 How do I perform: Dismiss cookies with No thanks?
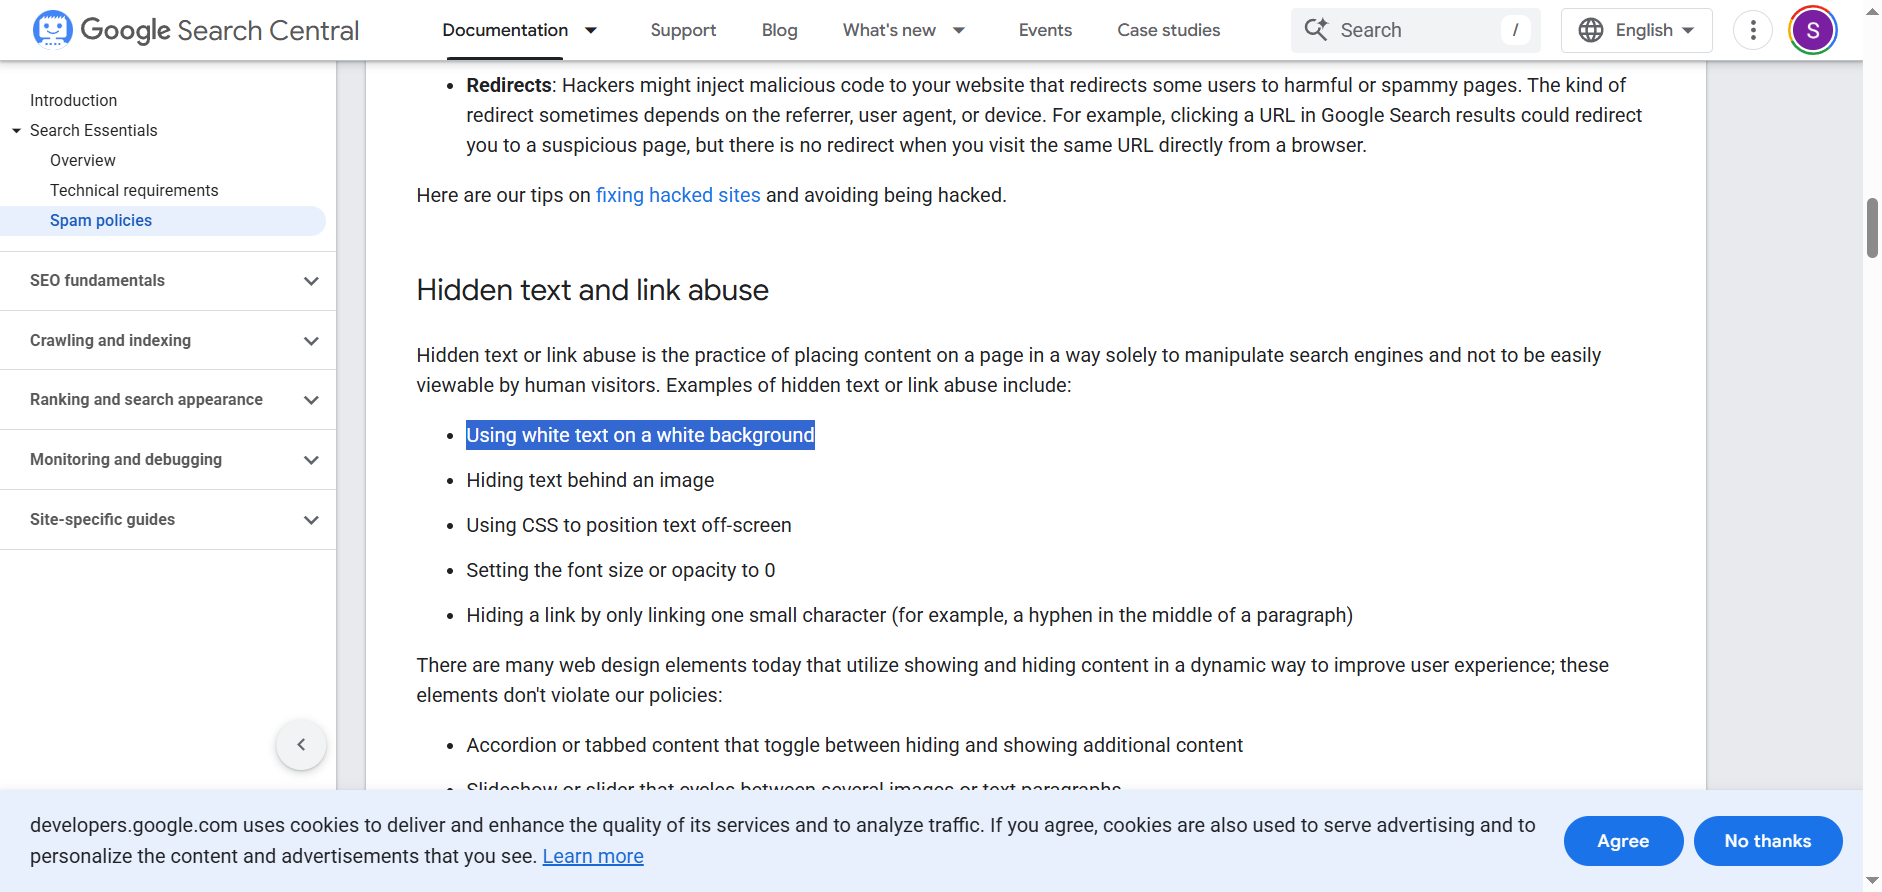point(1767,841)
